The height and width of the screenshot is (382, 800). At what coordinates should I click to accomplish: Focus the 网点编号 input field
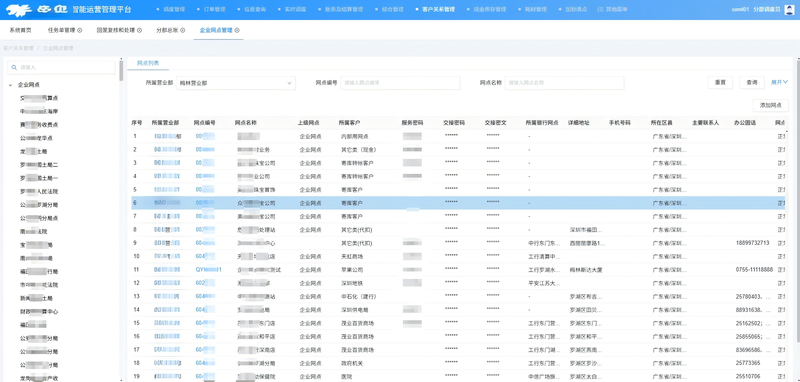(x=400, y=83)
